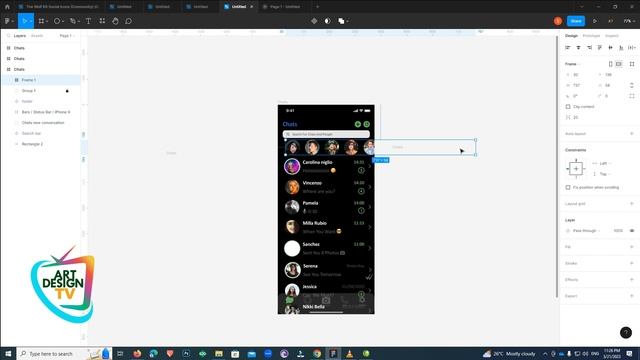Image resolution: width=640 pixels, height=360 pixels.
Task: Click the Align bottom icon
Action: pos(621,48)
